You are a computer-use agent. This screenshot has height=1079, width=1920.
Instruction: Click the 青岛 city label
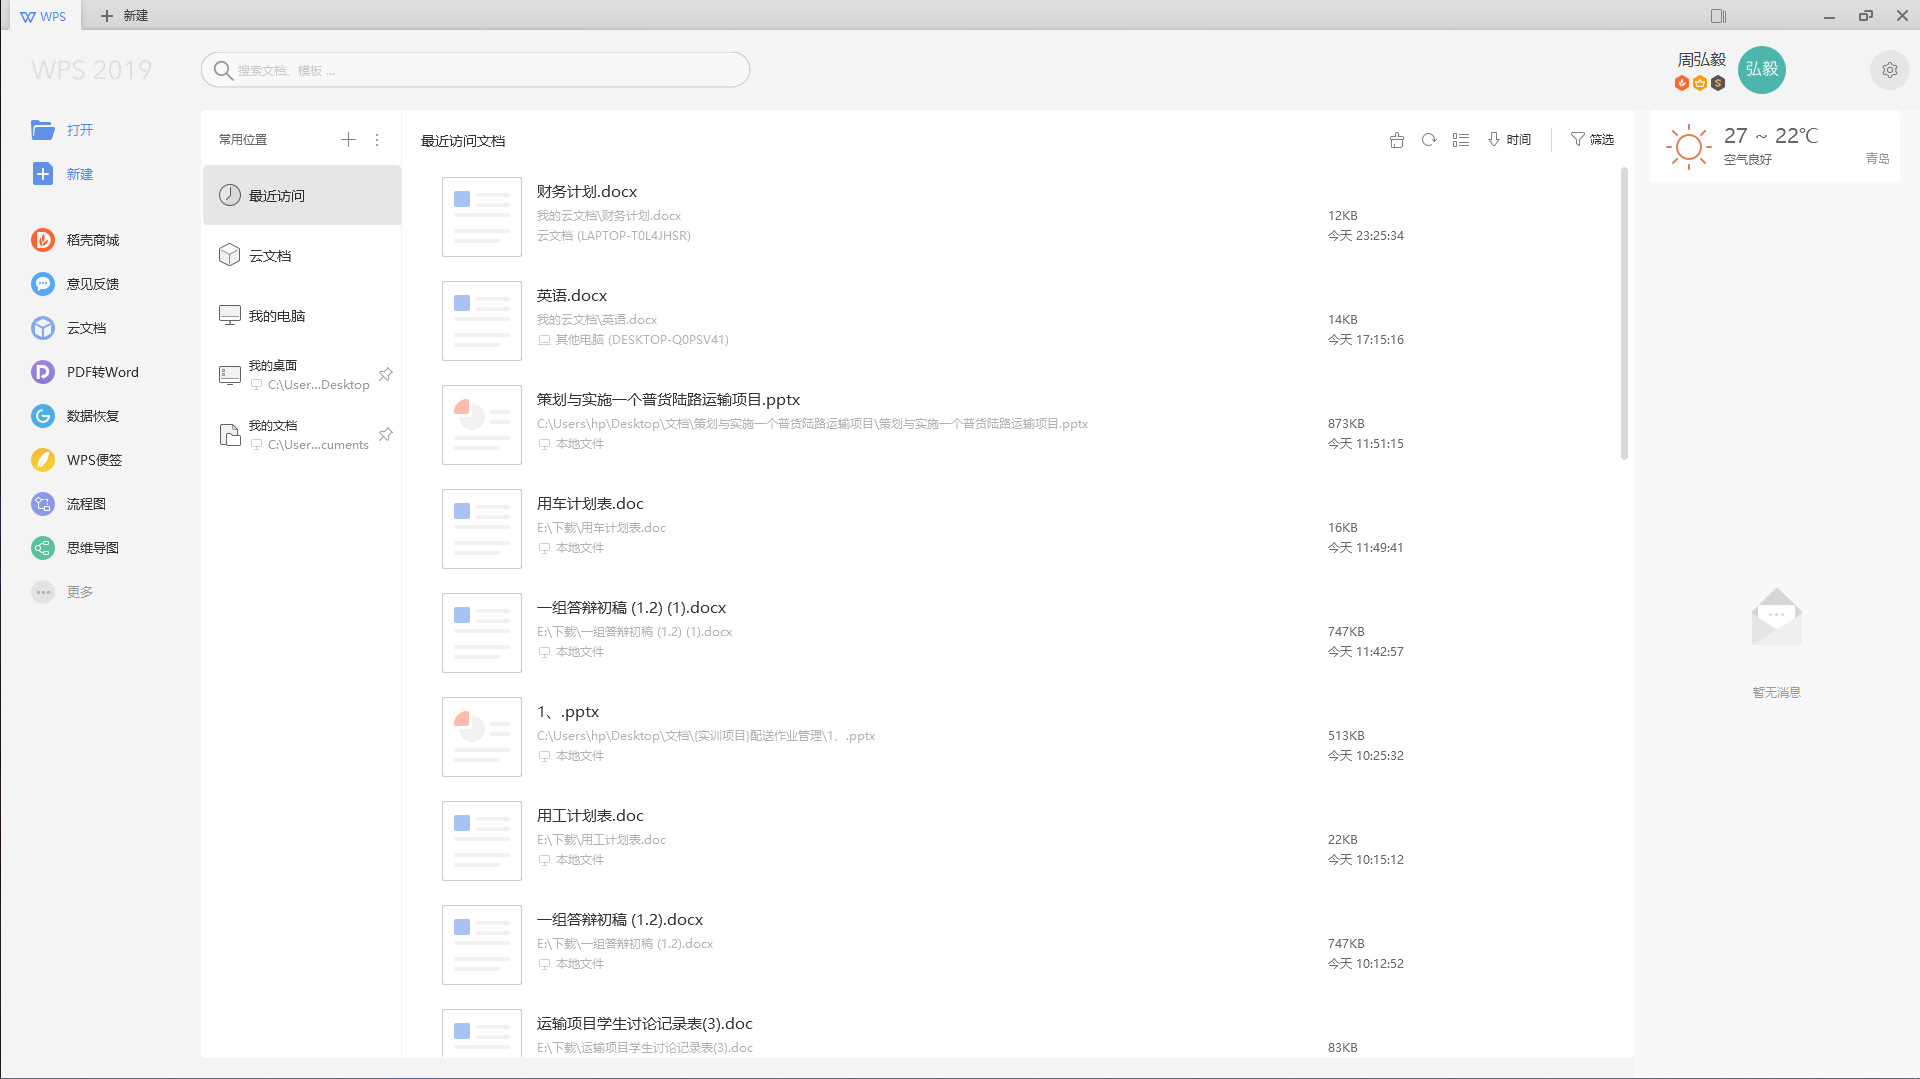pos(1877,158)
